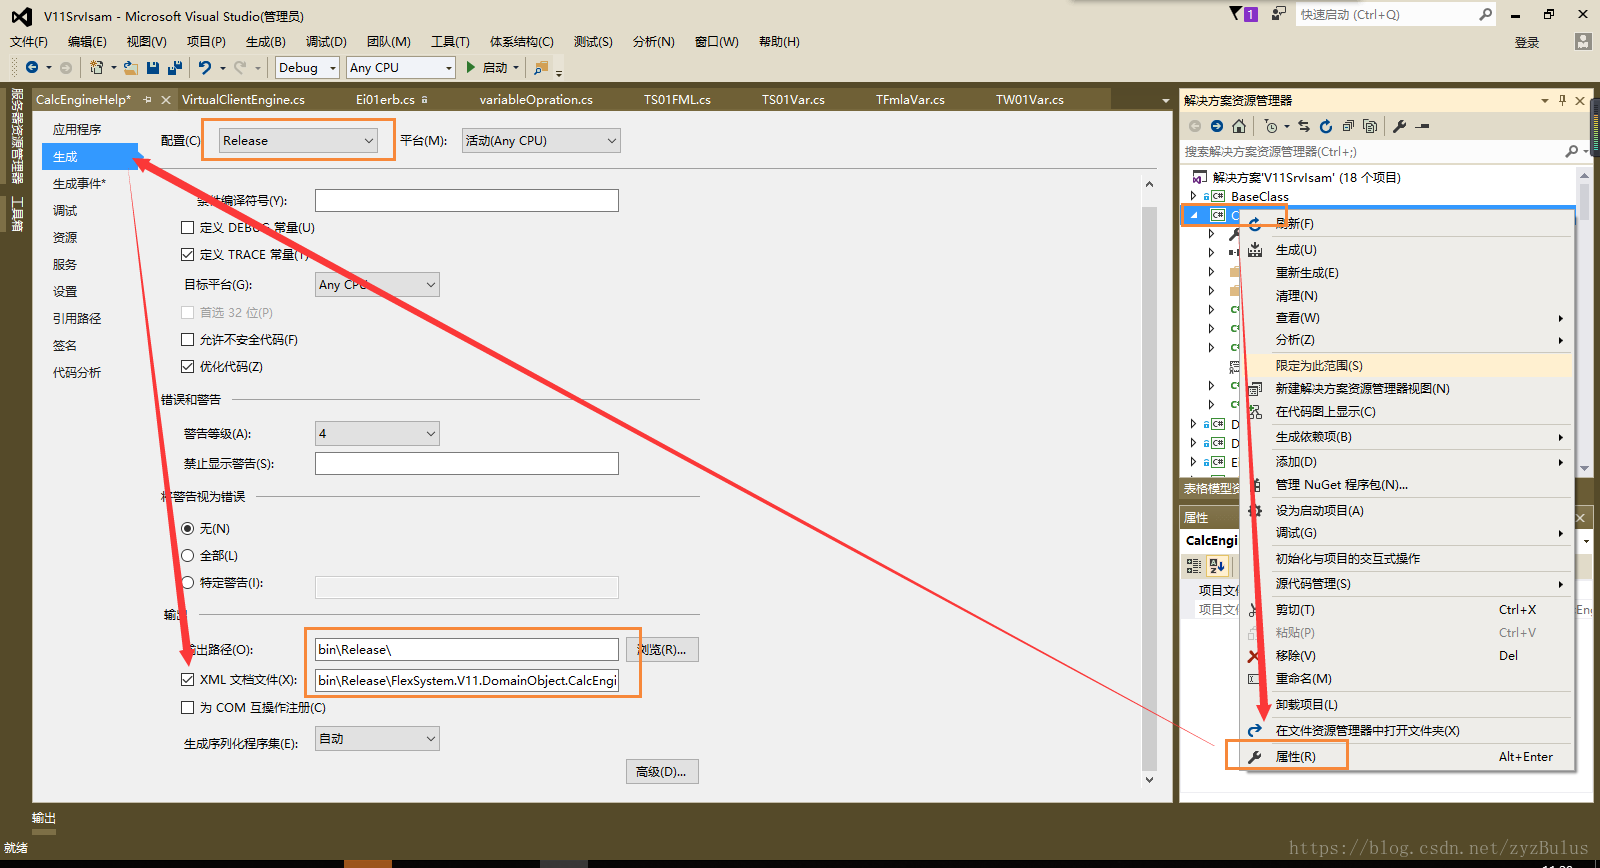Click the 高级(D)... button
Screen dimensions: 1600x868
pyautogui.click(x=662, y=772)
